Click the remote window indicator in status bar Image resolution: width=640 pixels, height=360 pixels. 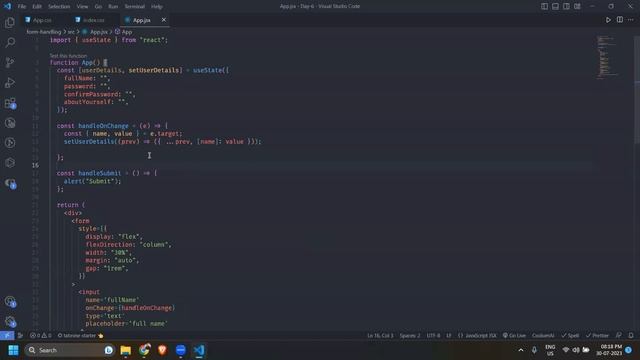7,336
